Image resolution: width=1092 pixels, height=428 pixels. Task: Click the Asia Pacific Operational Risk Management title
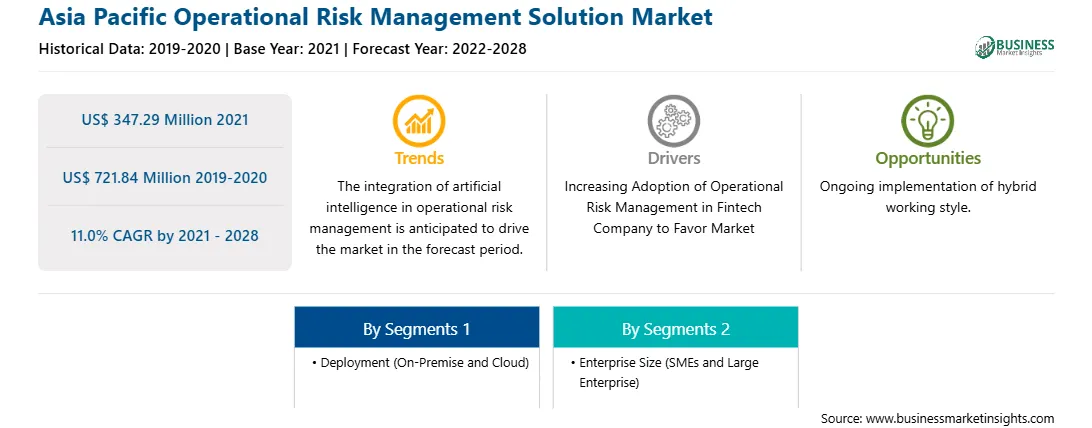tap(375, 17)
